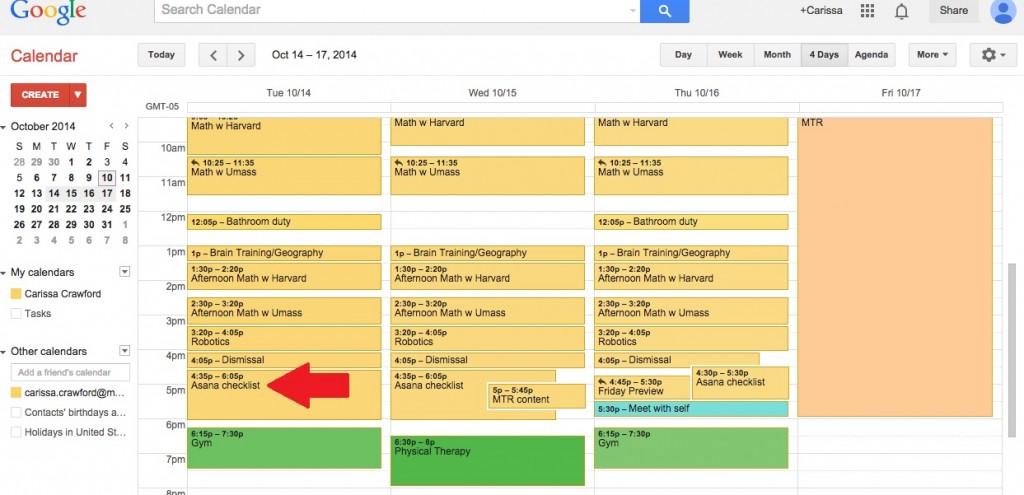1024x495 pixels.
Task: Open the Create button dropdown arrow
Action: 78,95
